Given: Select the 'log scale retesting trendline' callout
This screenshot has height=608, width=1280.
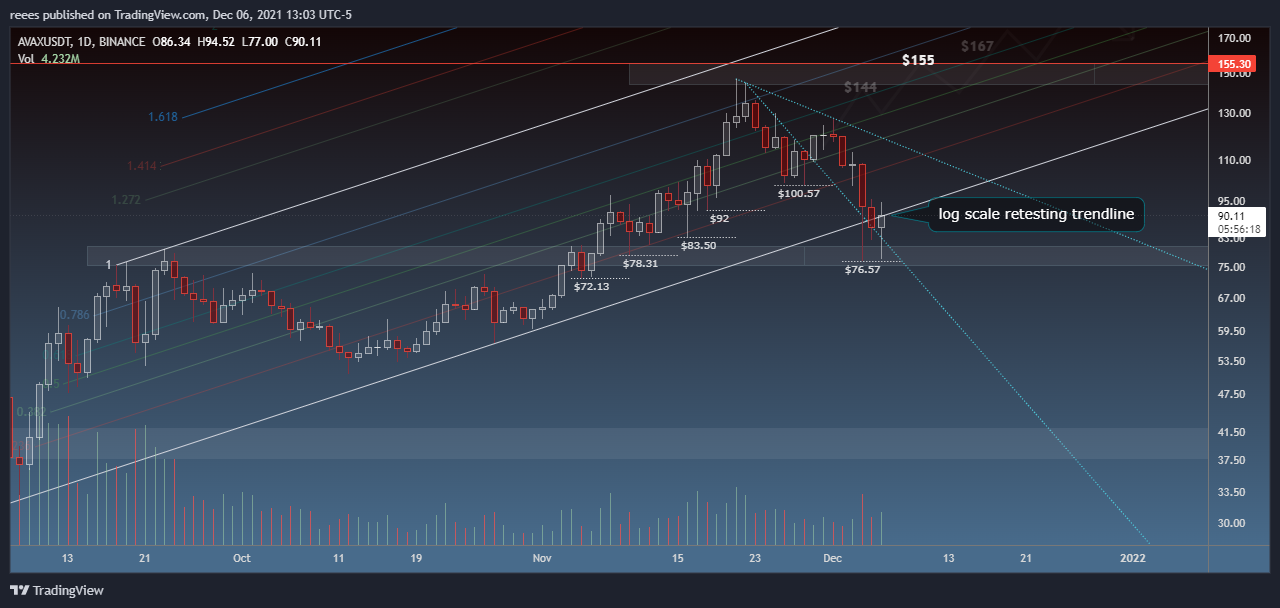Looking at the screenshot, I should (x=1036, y=214).
